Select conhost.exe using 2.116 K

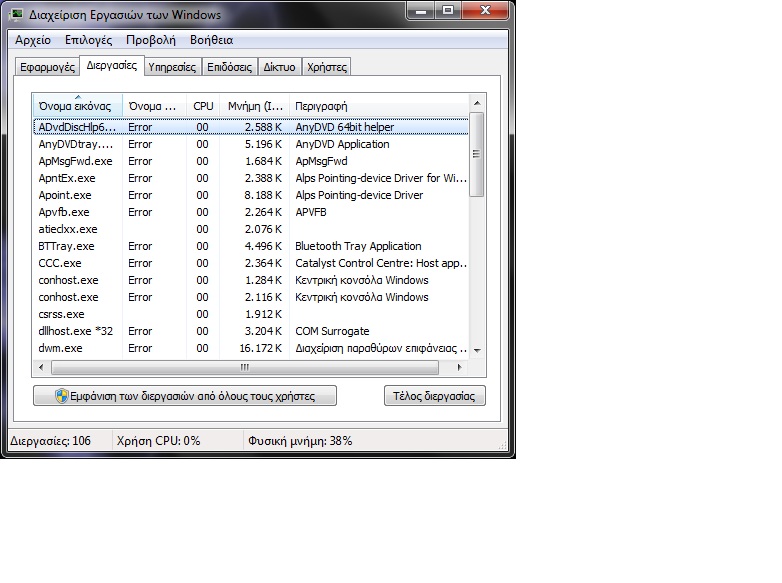251,297
